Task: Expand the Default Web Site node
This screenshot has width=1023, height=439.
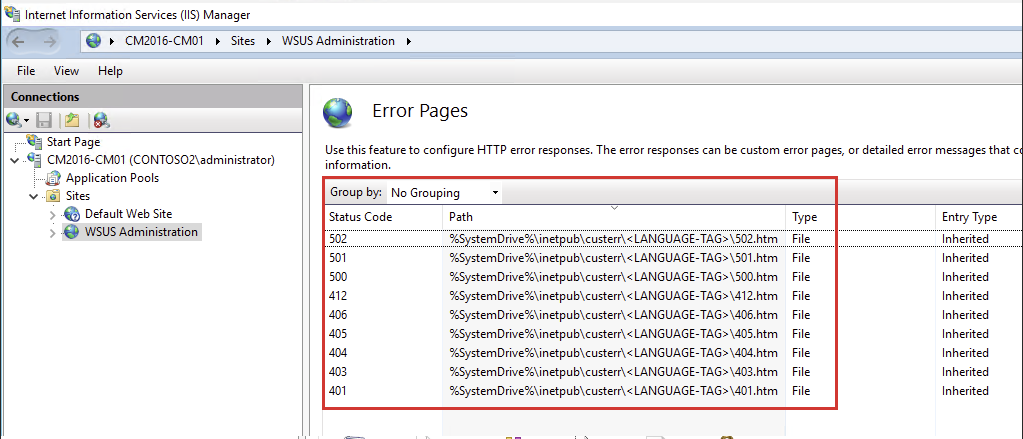Action: coord(53,214)
